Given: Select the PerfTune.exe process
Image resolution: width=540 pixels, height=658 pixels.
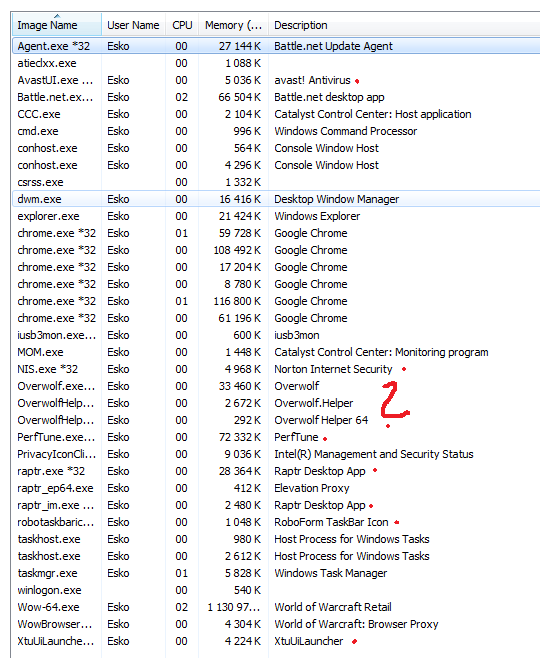Looking at the screenshot, I should tap(276, 437).
